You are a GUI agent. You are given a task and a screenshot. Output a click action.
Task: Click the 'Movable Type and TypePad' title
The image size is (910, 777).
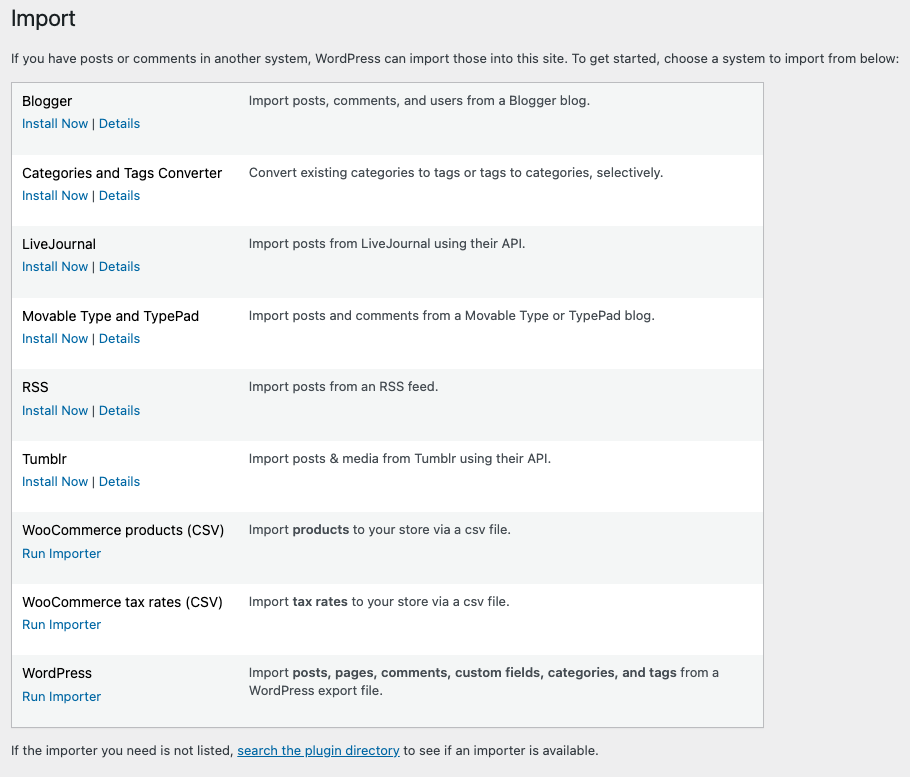[110, 316]
